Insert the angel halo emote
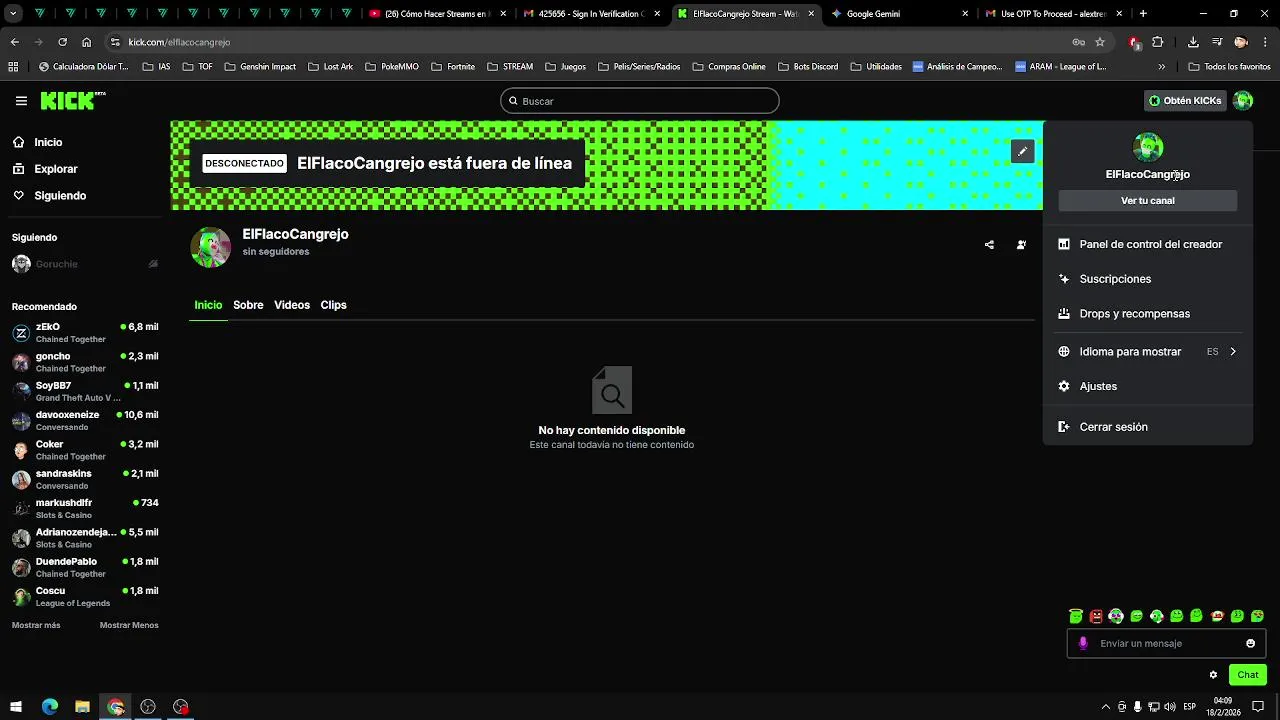The image size is (1280, 720). click(x=1076, y=616)
